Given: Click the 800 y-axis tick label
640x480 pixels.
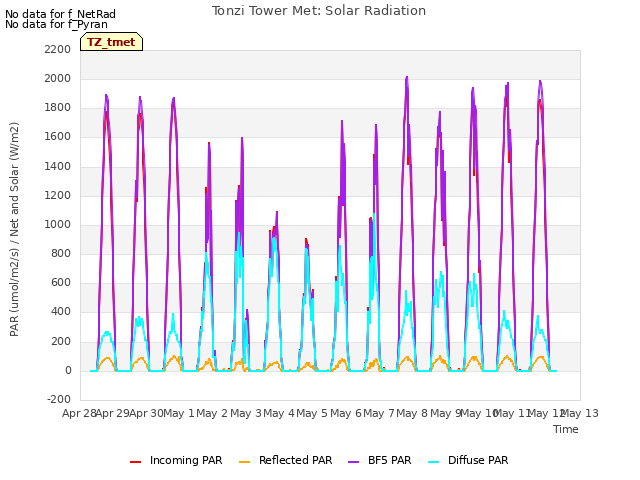Looking at the screenshot, I should [61, 253].
